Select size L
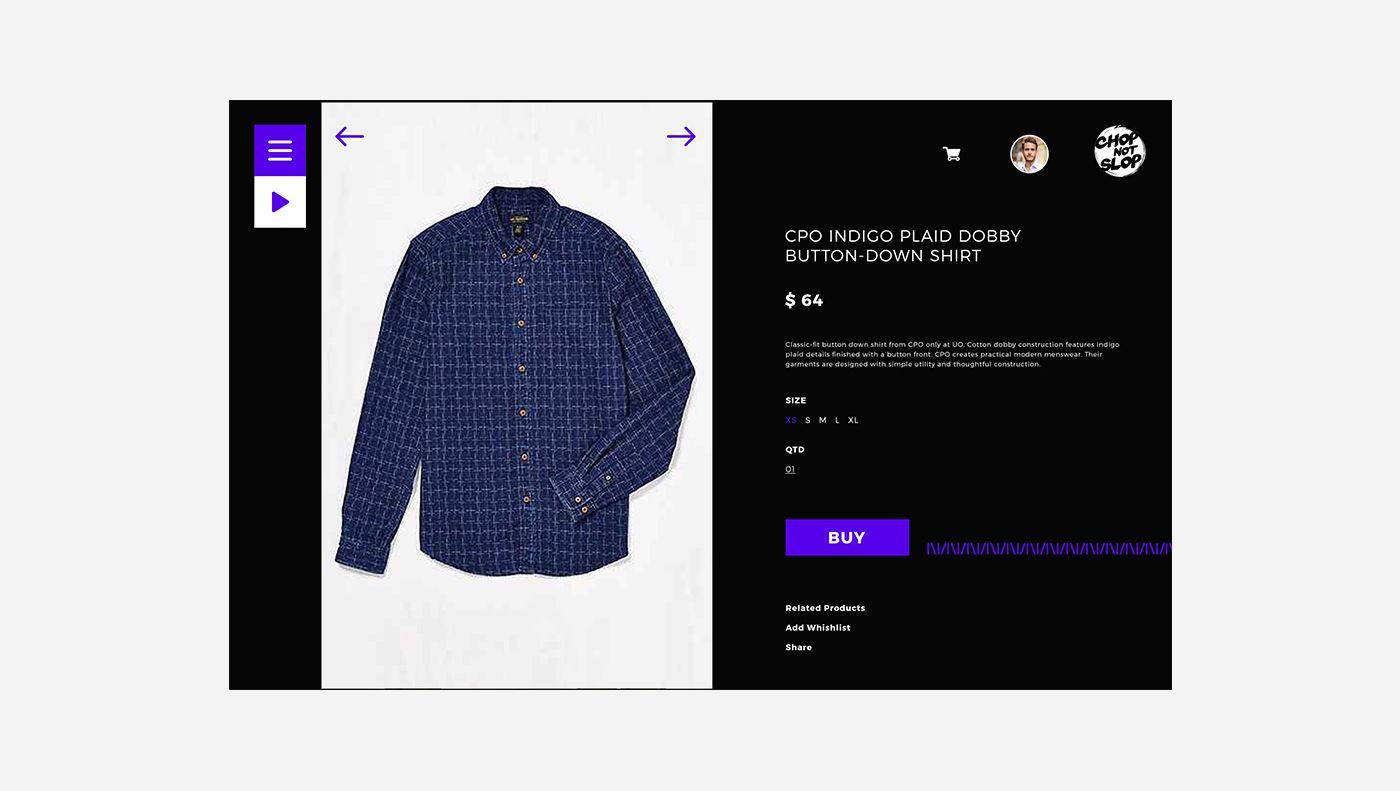The image size is (1400, 791). click(x=837, y=420)
